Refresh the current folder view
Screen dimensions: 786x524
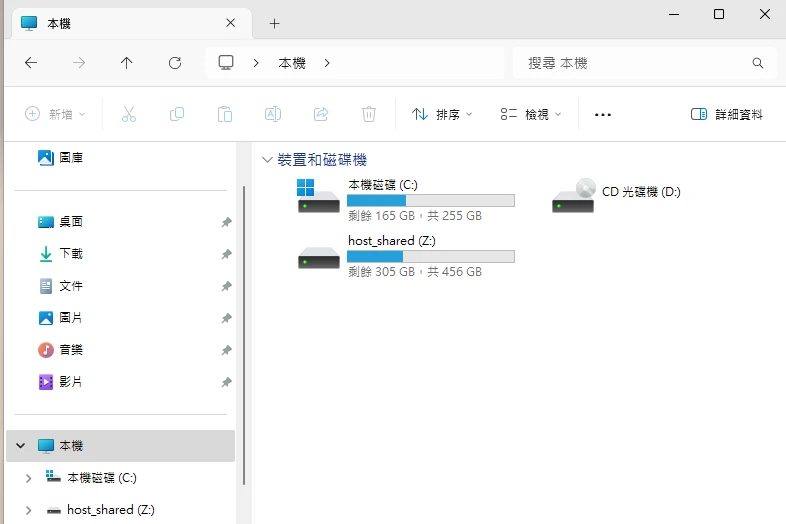click(x=175, y=63)
